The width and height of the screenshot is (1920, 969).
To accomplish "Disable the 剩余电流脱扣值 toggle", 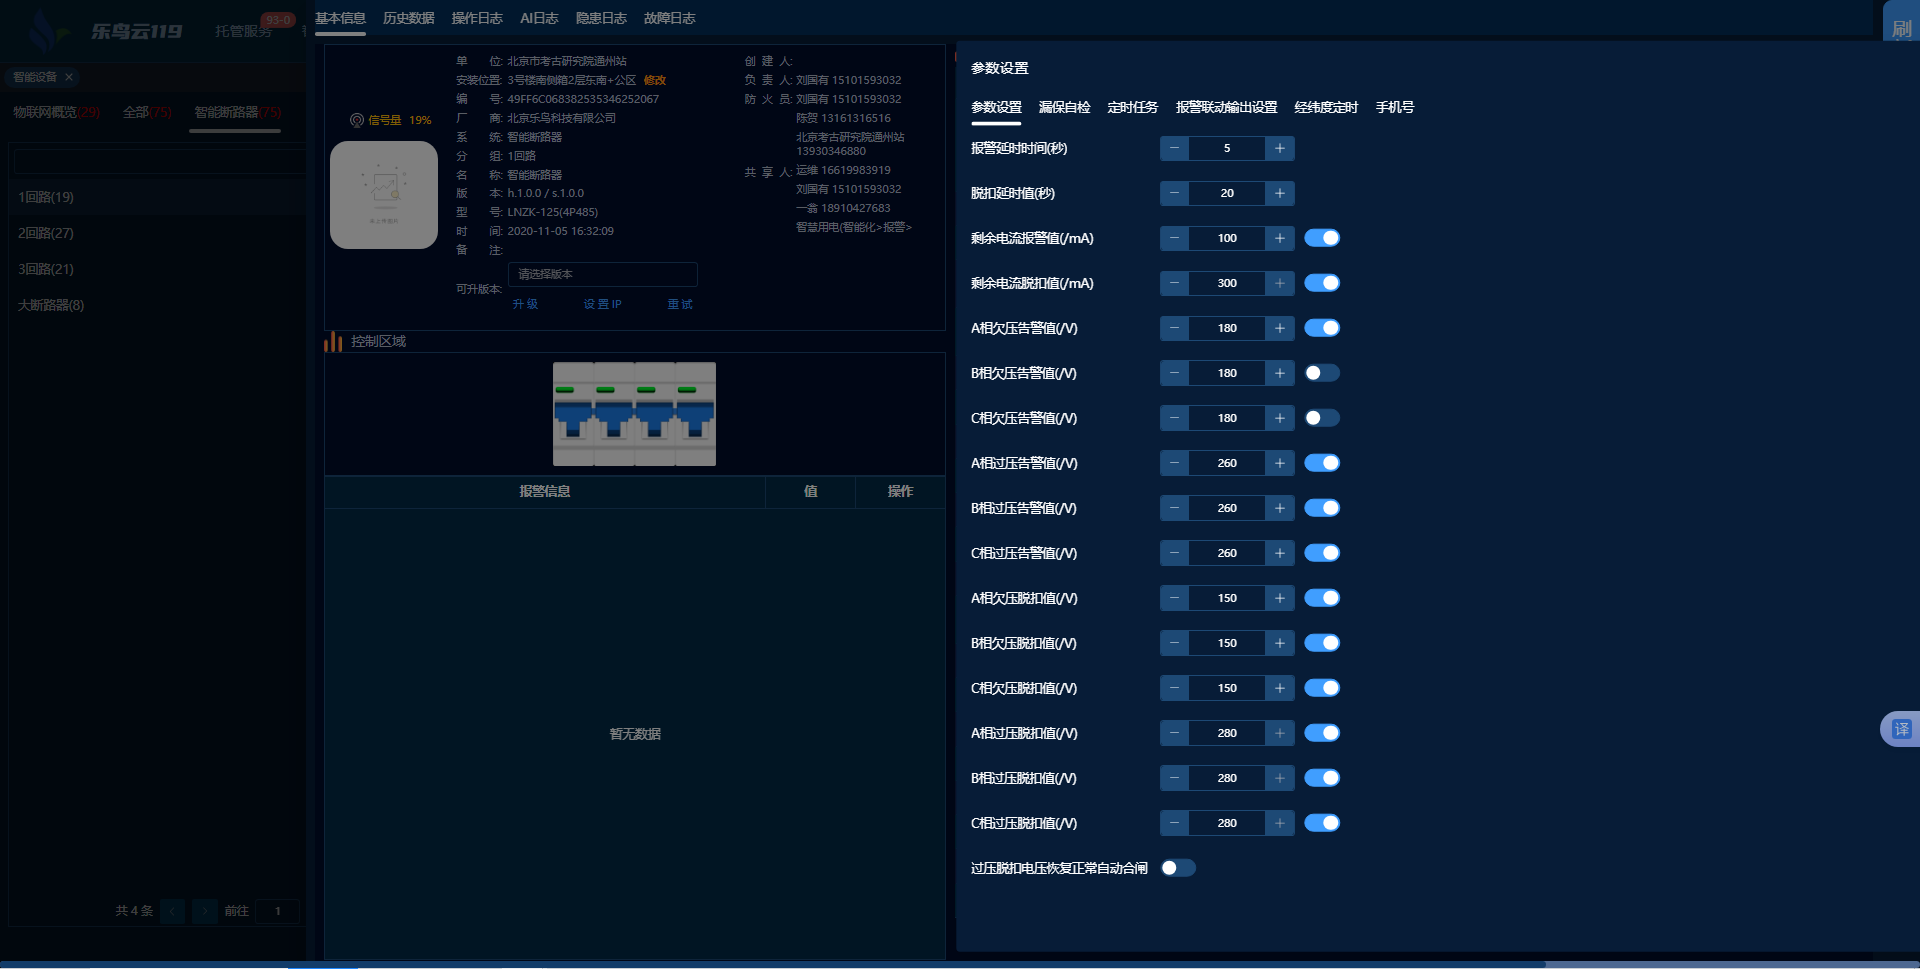I will [1321, 284].
